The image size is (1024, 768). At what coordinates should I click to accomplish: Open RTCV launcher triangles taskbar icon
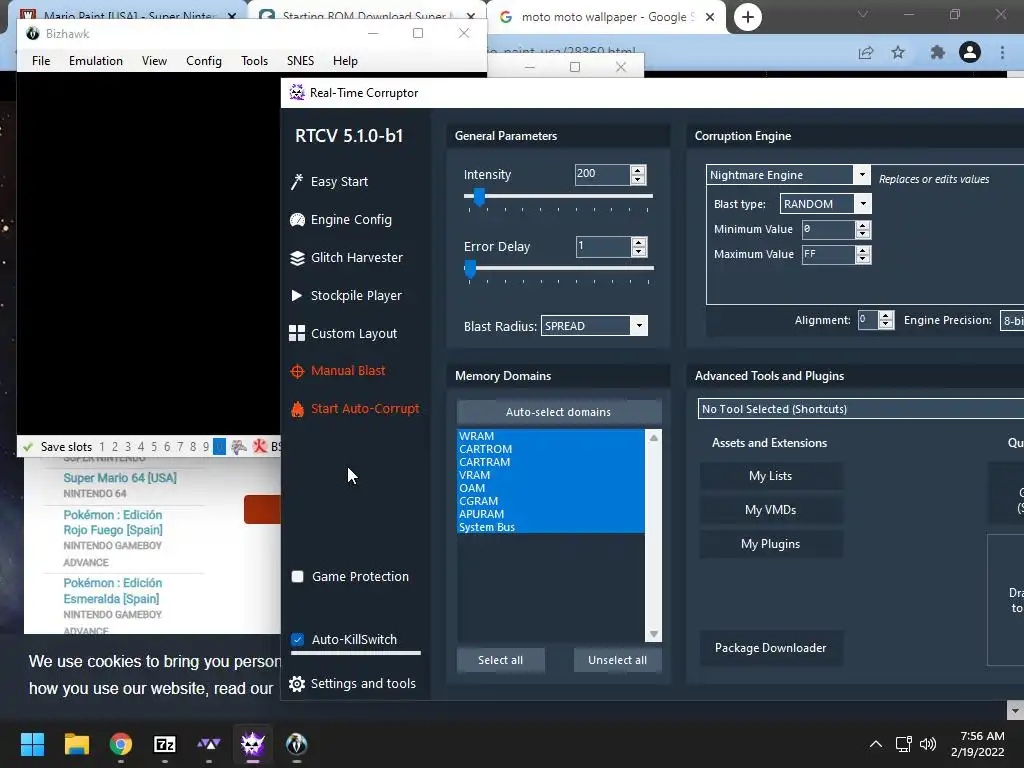tap(209, 744)
